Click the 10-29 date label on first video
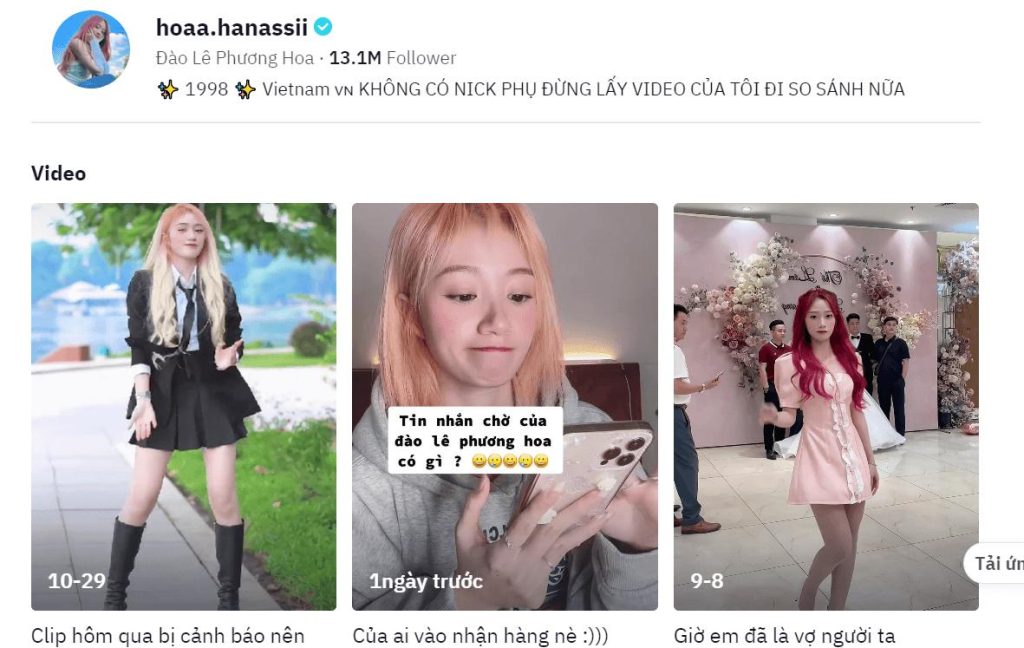This screenshot has width=1024, height=648. coord(76,580)
